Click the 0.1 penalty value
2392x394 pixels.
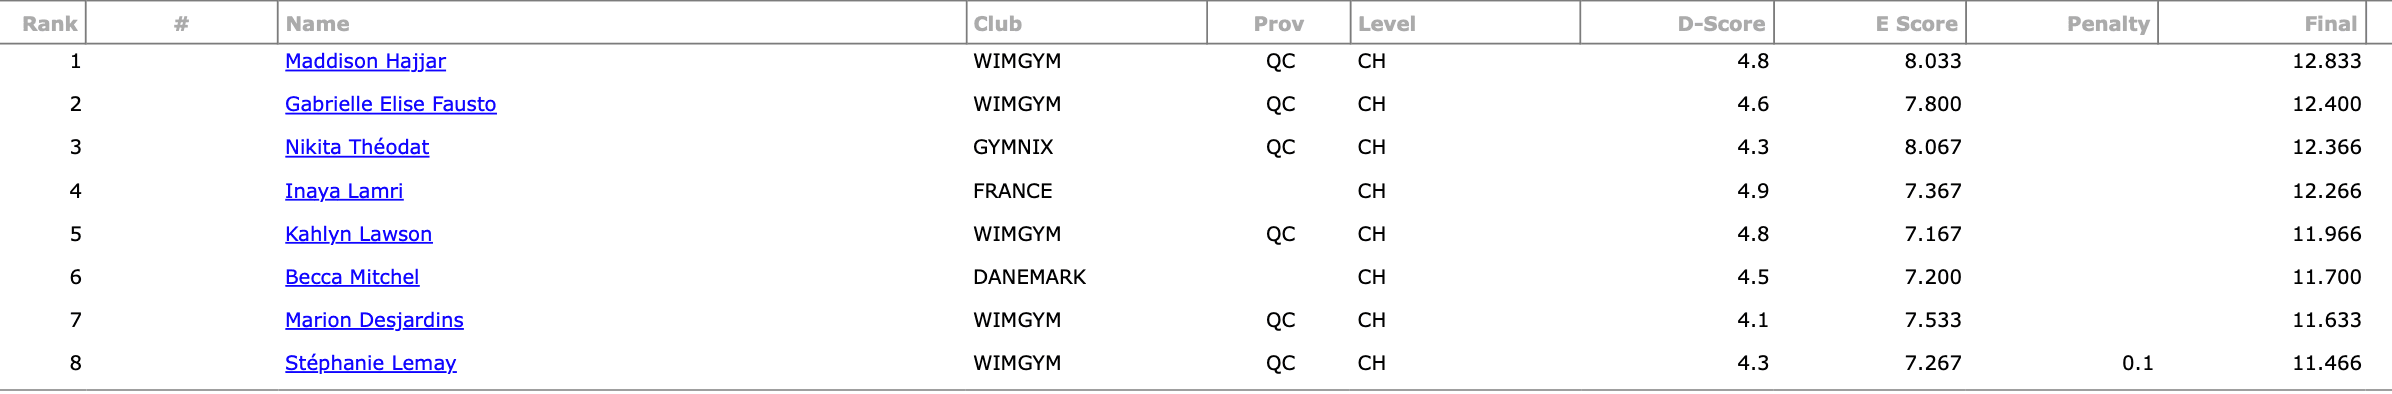pyautogui.click(x=2138, y=363)
